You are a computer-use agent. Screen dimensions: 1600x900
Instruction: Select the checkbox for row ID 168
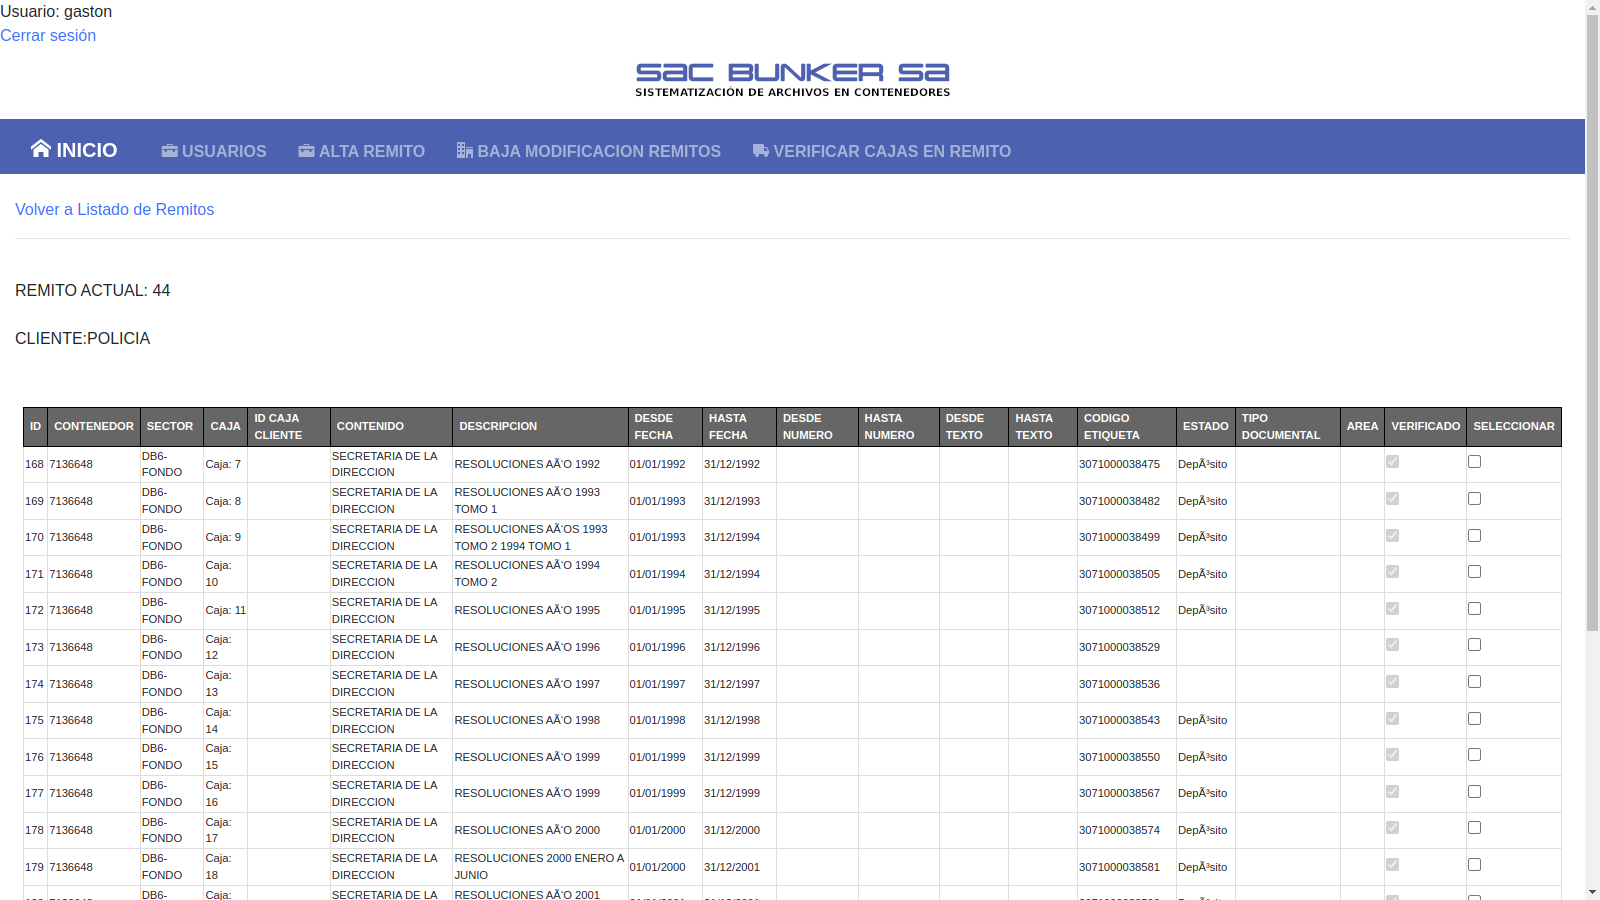pos(1474,462)
